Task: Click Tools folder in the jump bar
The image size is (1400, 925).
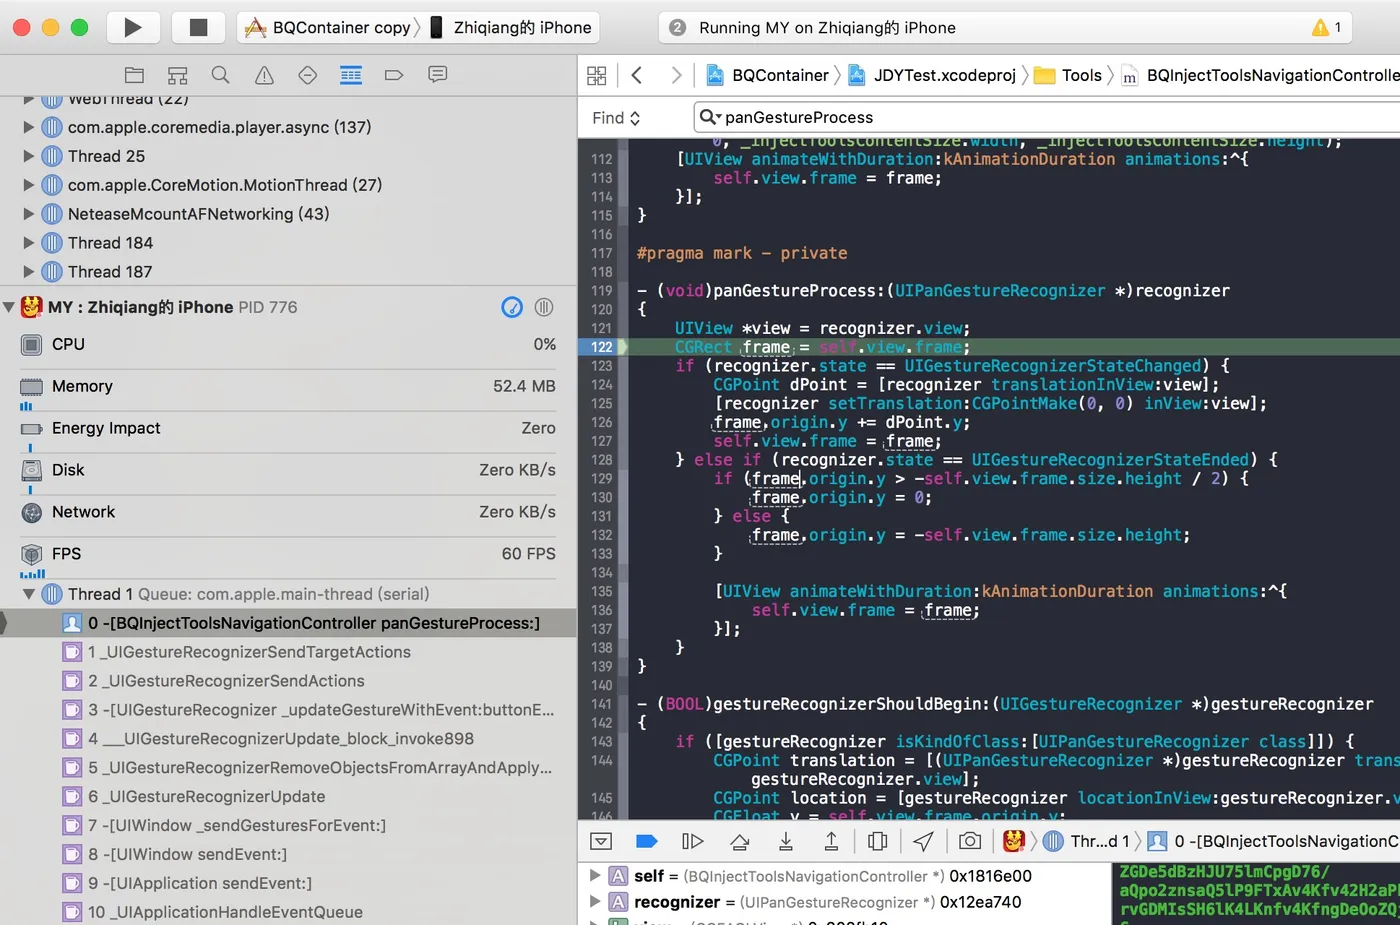Action: (1068, 75)
